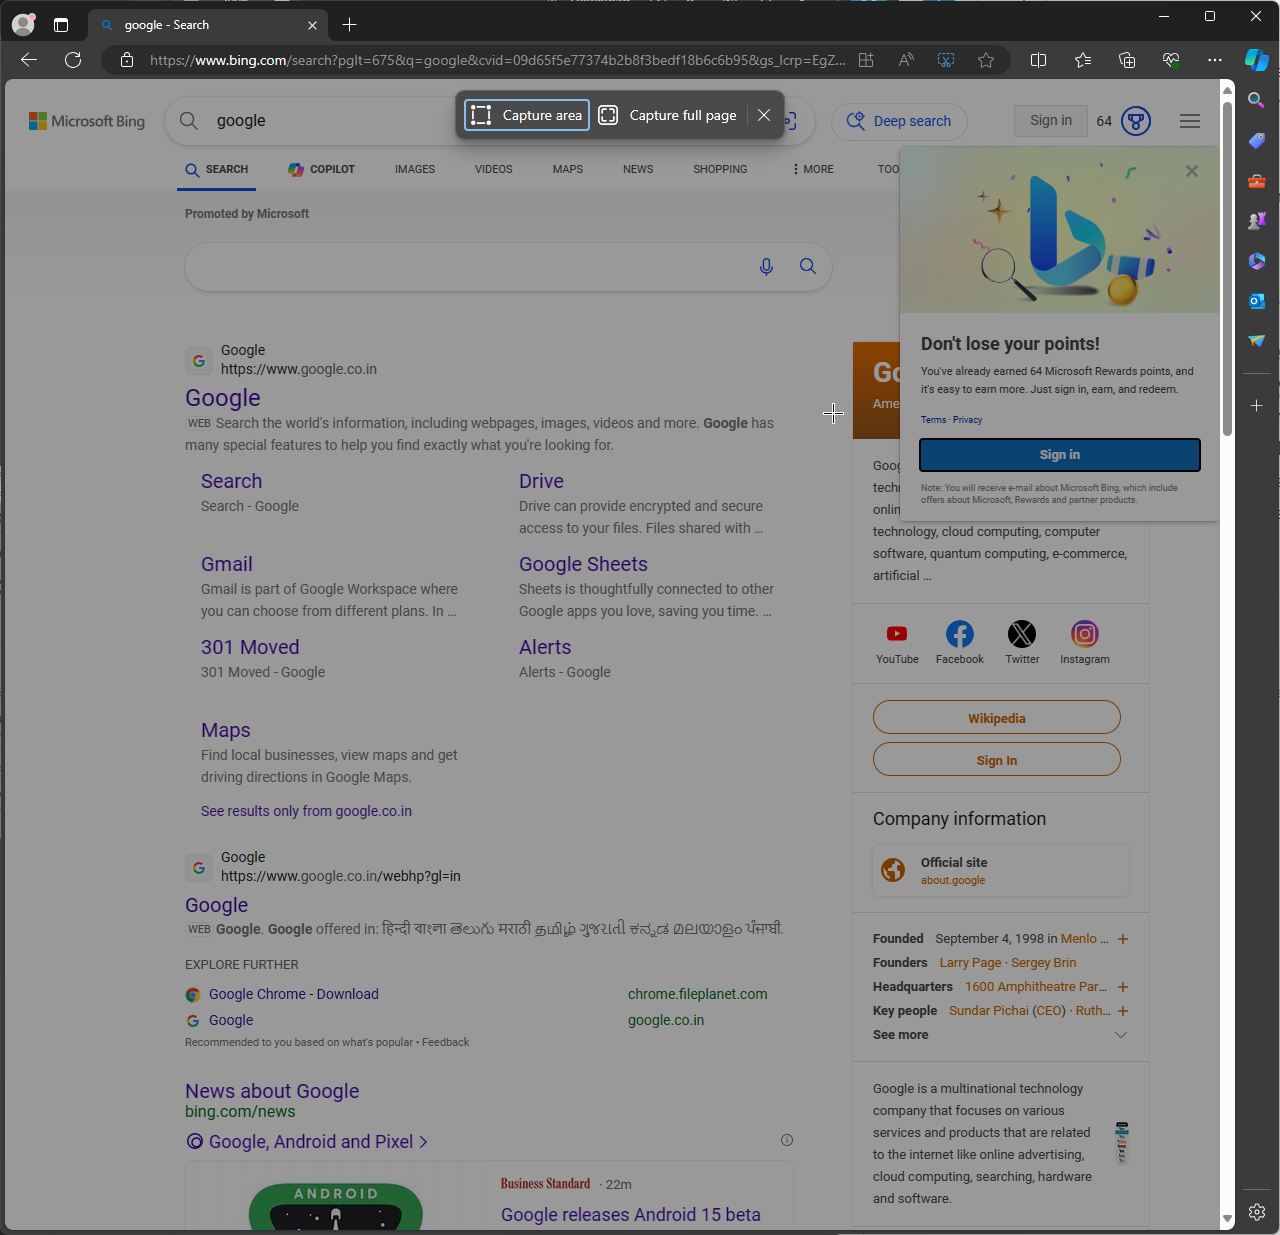Expand the Key people details plus

[x=1123, y=1011]
